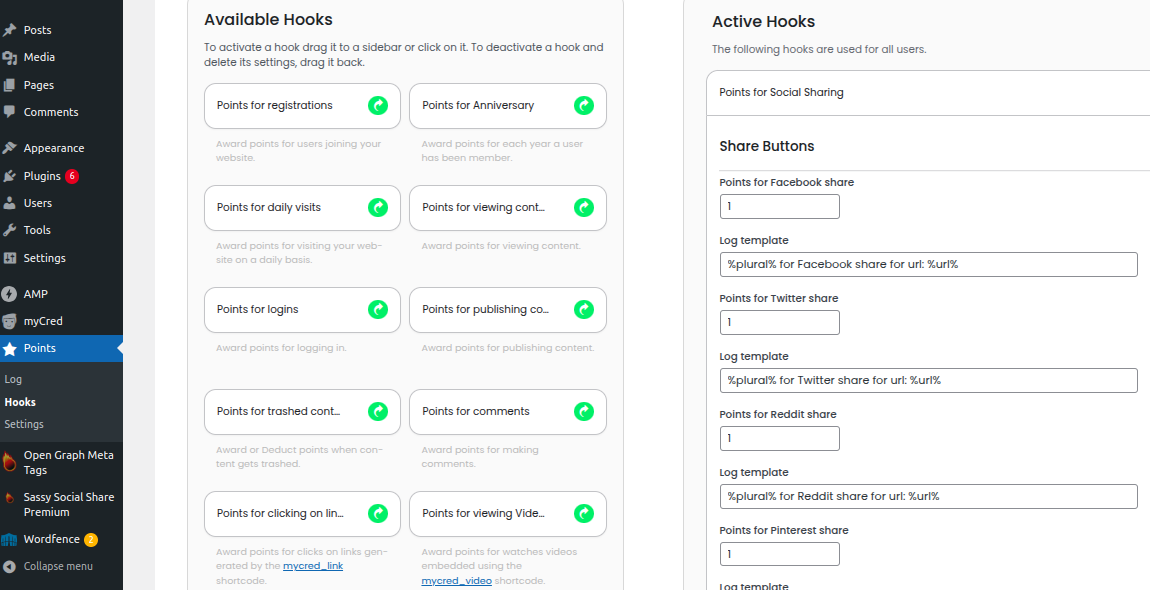Open the Settings submenu under Points

pos(23,424)
